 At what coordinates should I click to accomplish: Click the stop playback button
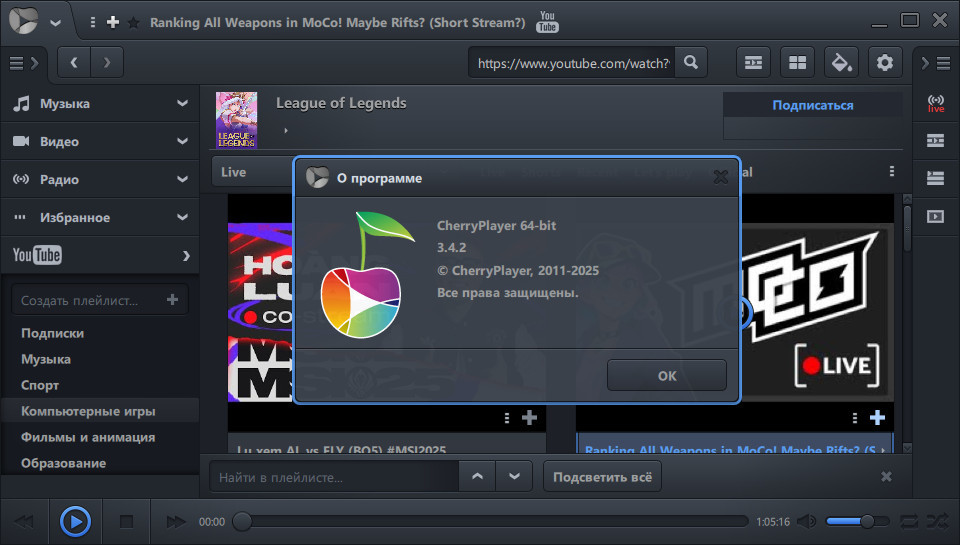point(127,522)
